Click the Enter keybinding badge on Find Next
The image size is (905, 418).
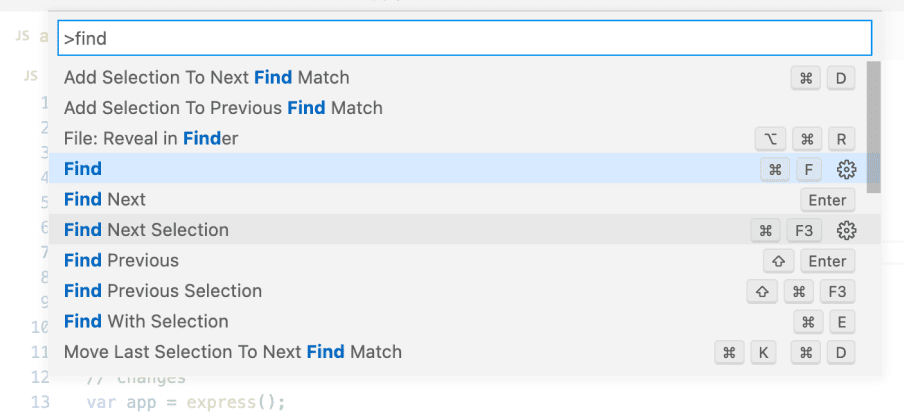pos(827,200)
